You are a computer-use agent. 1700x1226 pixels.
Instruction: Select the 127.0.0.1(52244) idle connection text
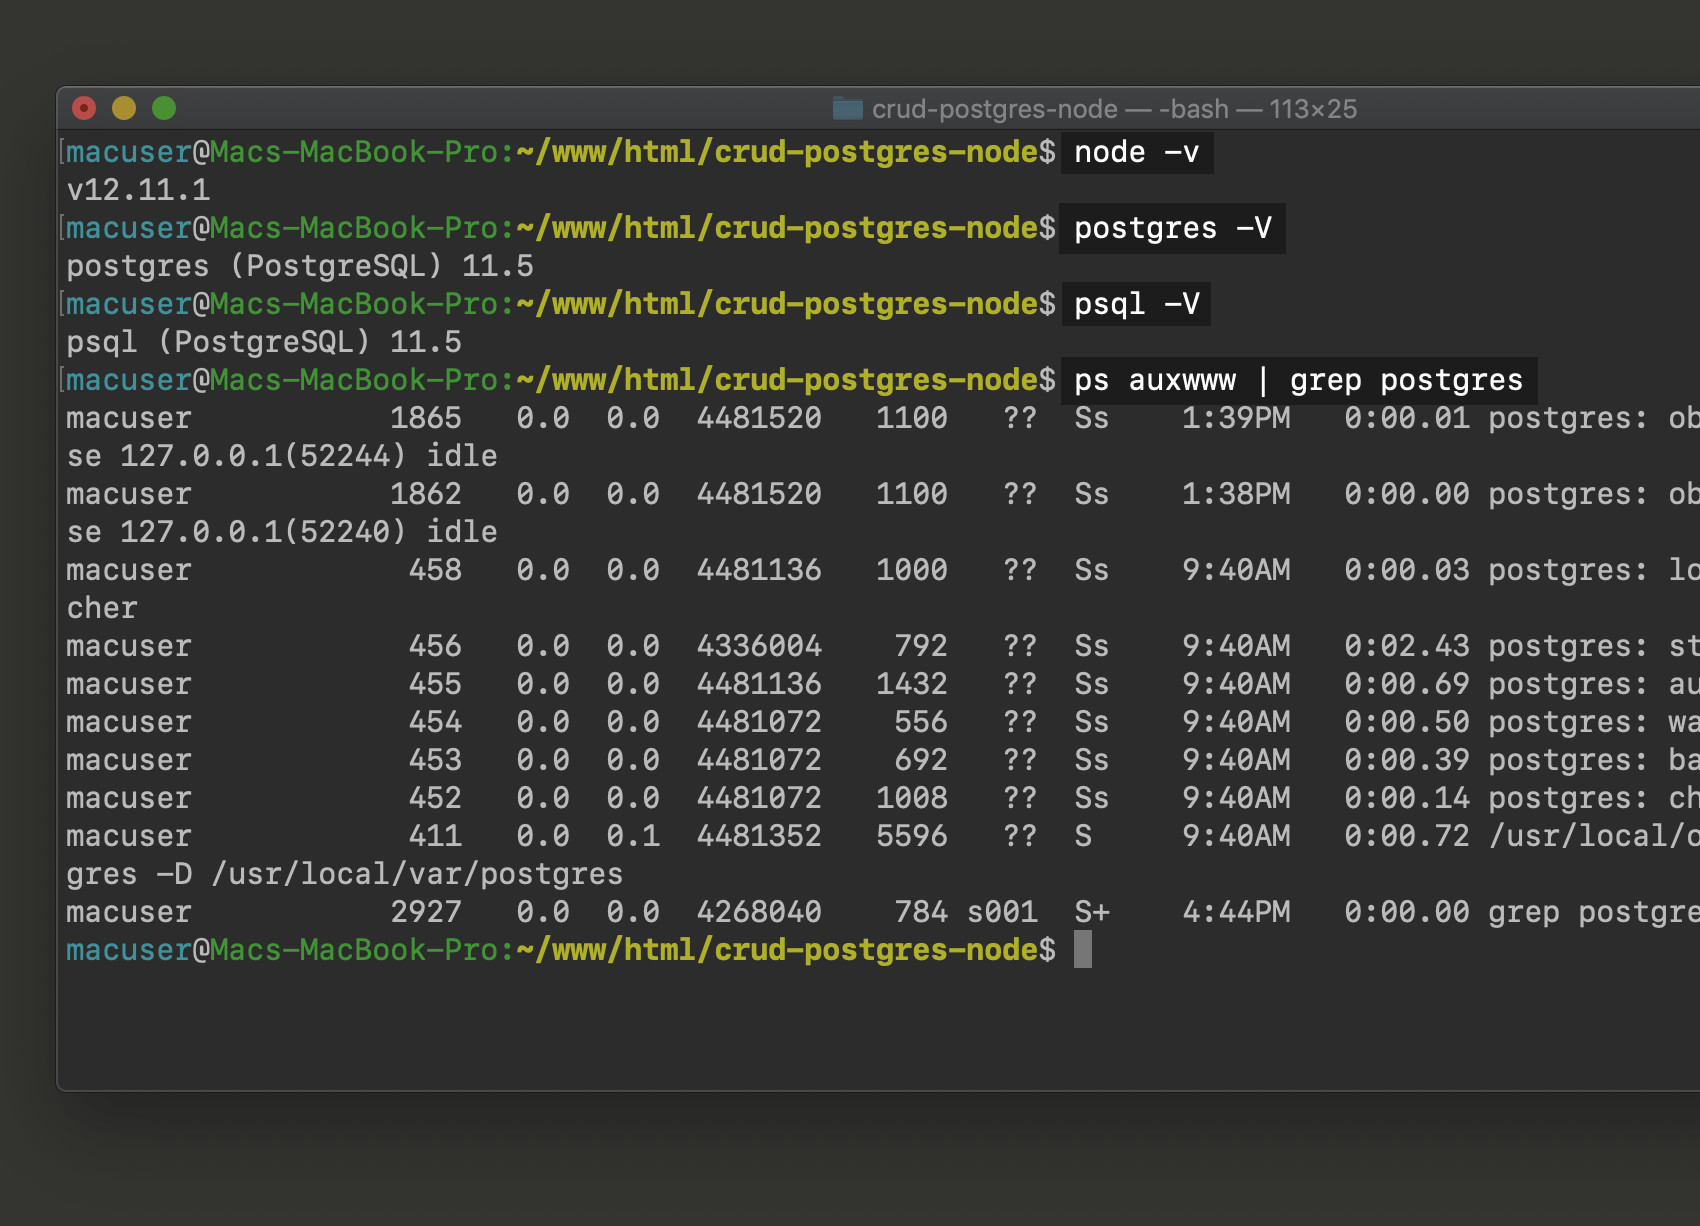tap(308, 455)
